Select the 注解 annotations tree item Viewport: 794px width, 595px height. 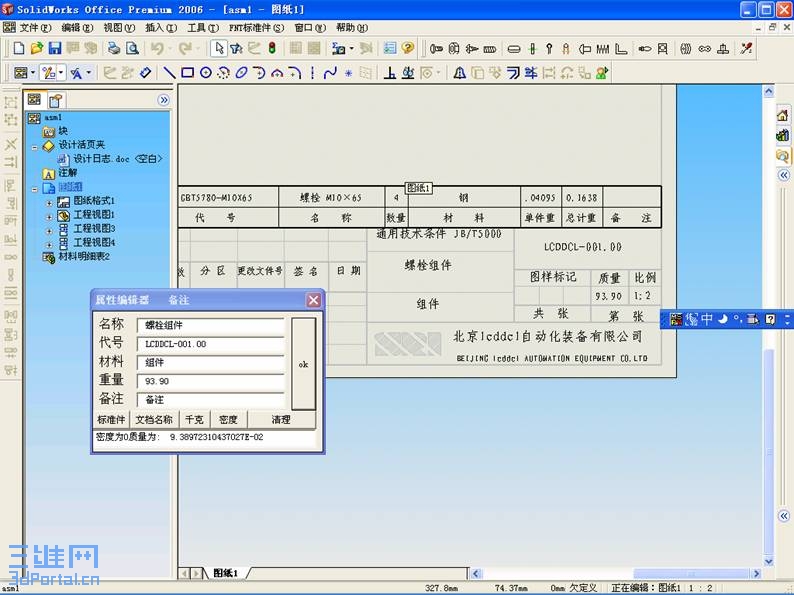68,173
